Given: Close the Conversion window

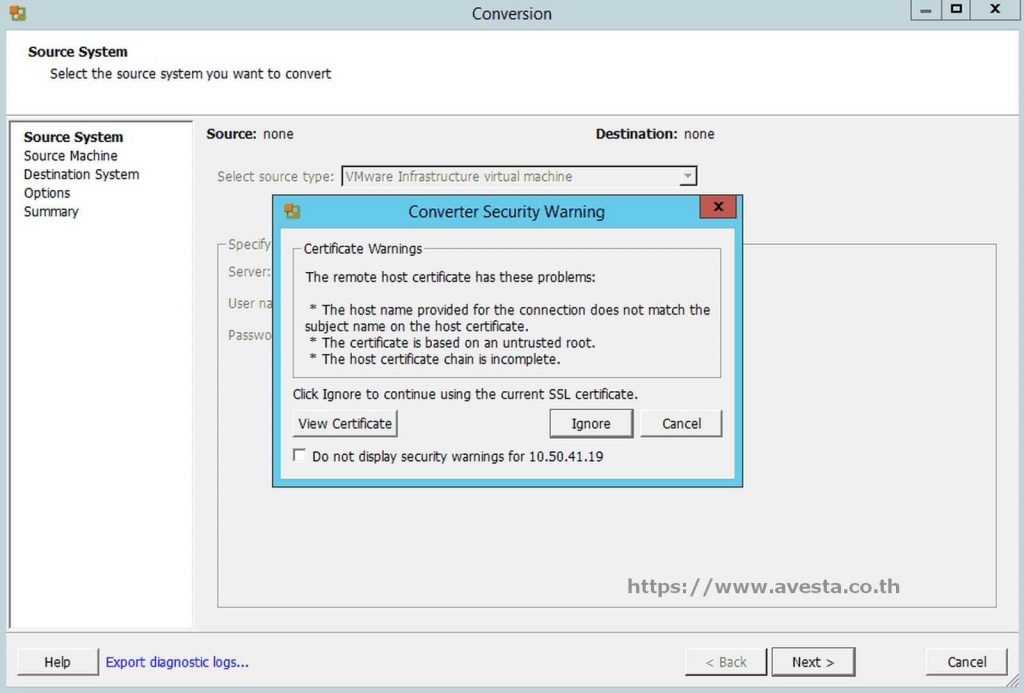Looking at the screenshot, I should [x=995, y=10].
